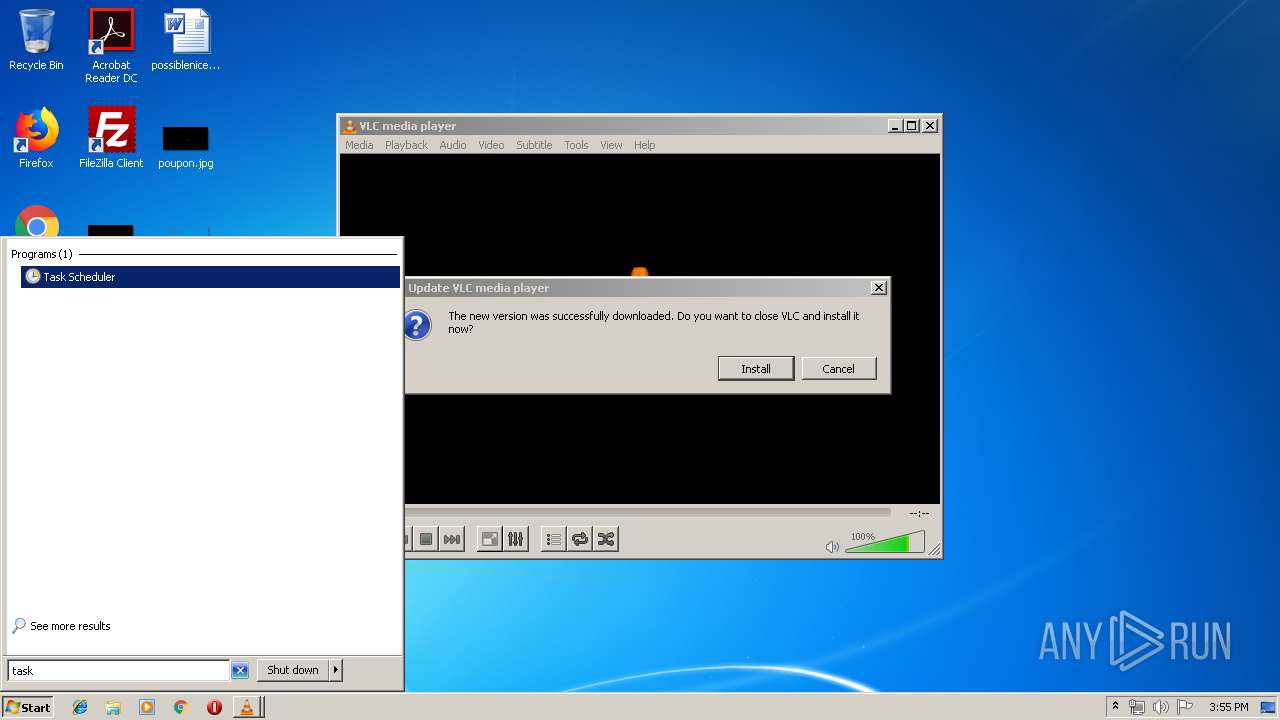This screenshot has width=1280, height=720.
Task: Click the Start menu search field
Action: [118, 670]
